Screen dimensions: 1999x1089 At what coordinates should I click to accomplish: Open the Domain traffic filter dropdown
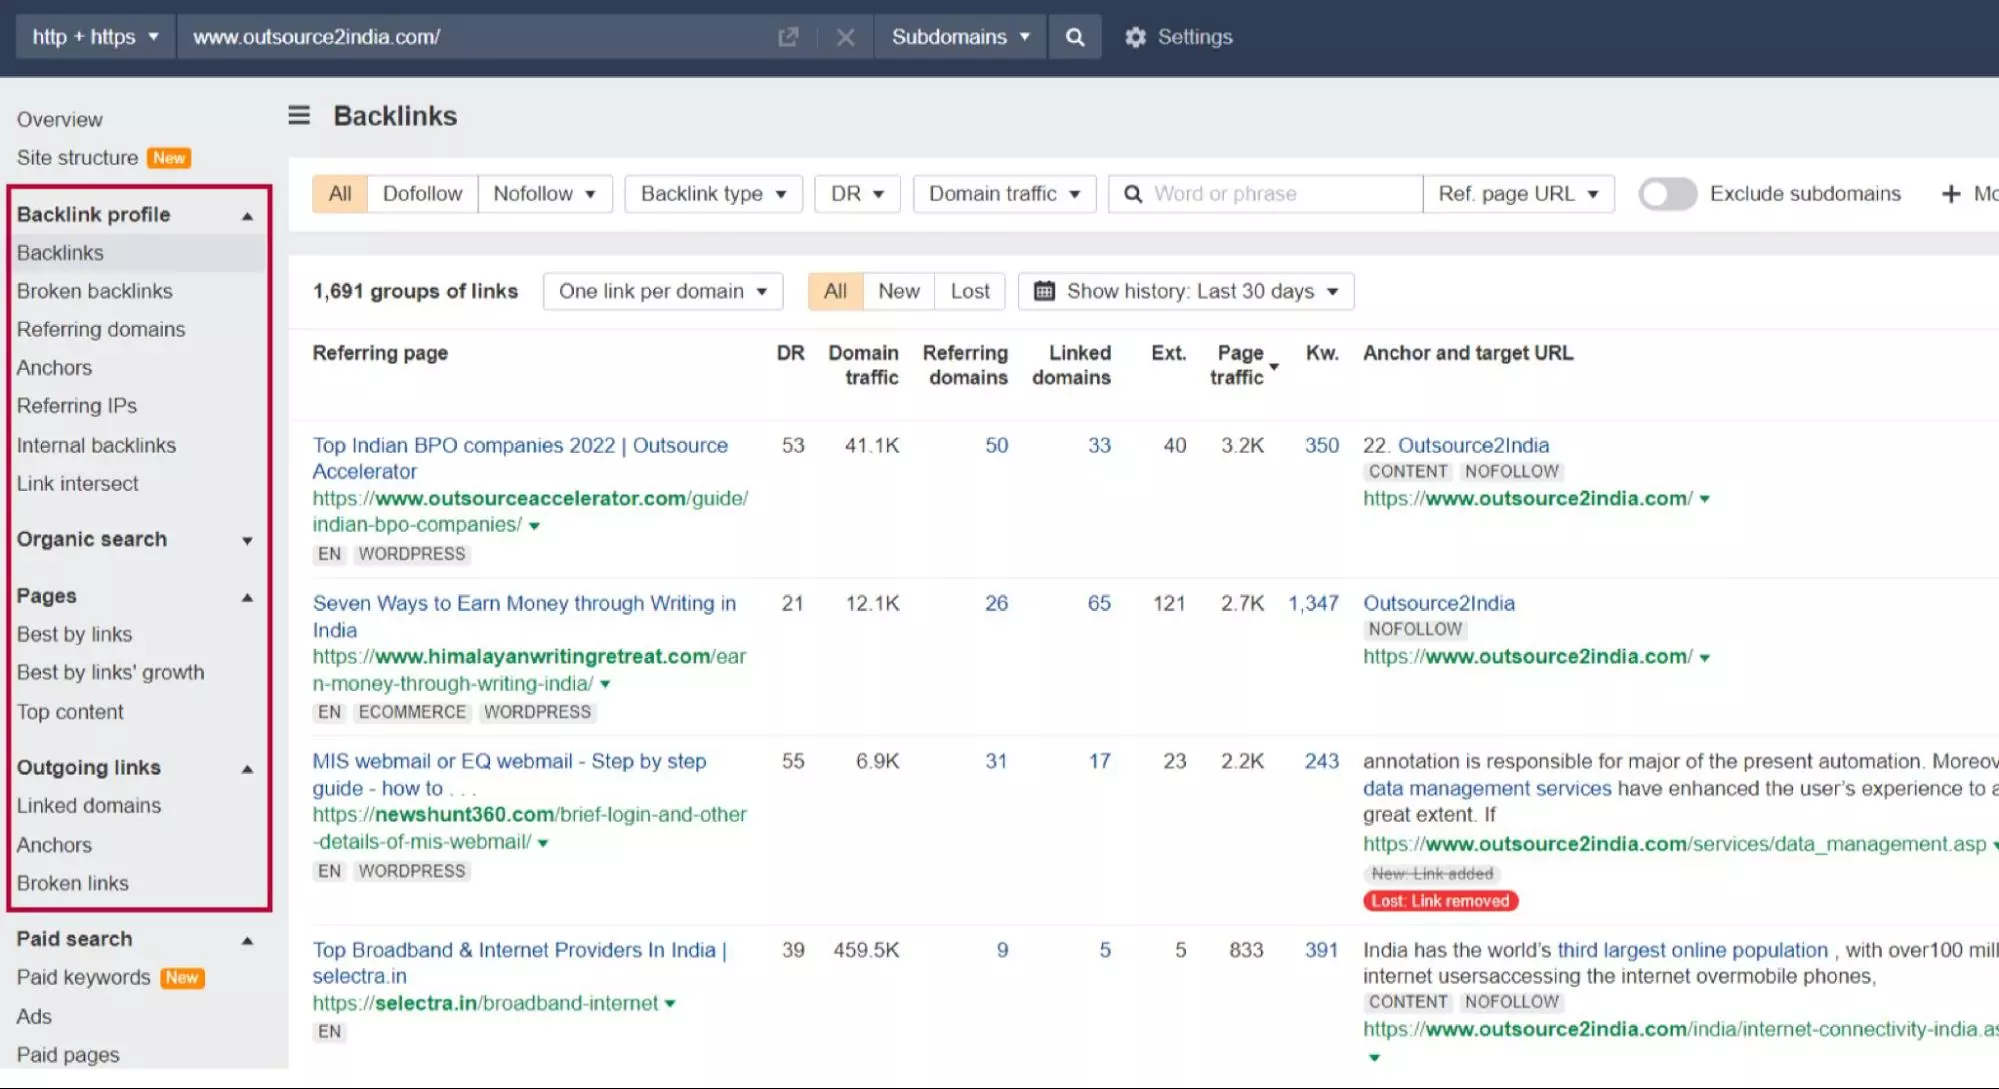1004,194
